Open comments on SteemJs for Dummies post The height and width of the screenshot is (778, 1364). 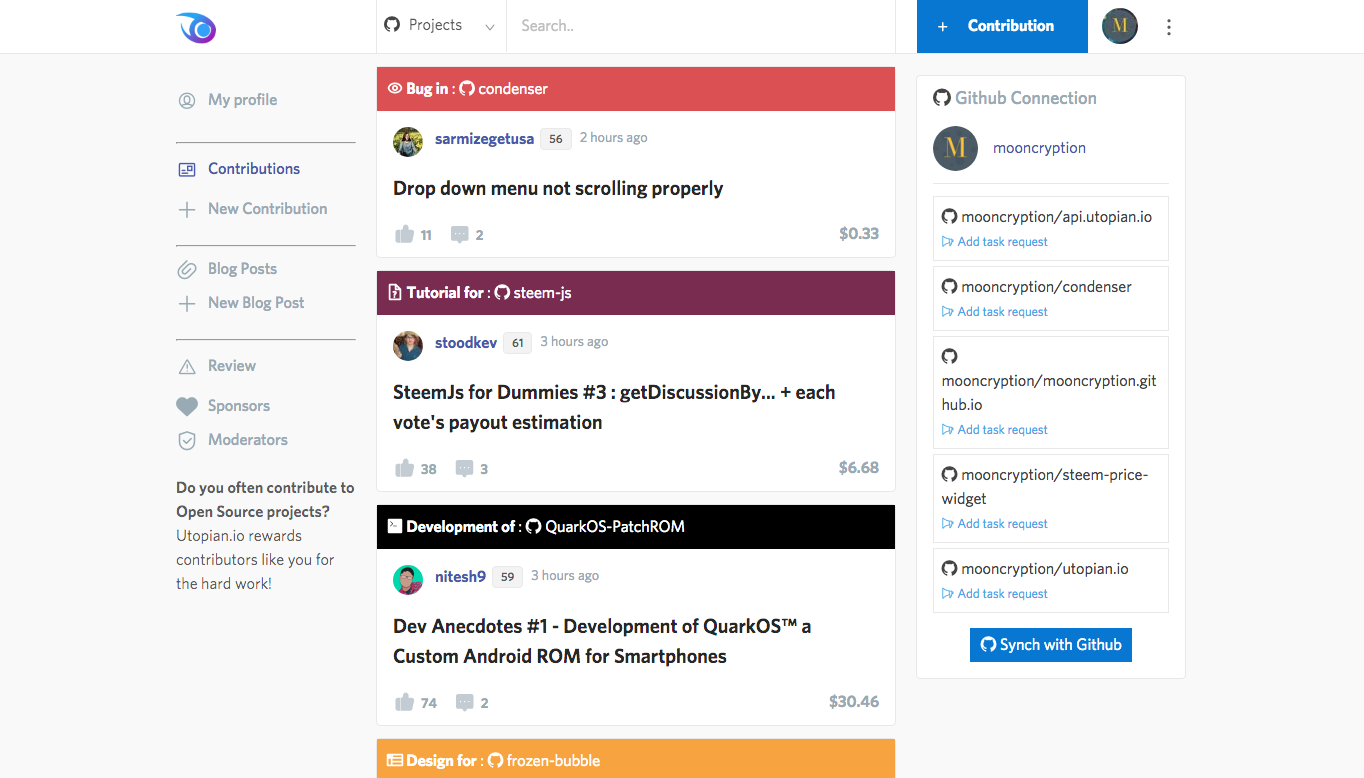[464, 469]
